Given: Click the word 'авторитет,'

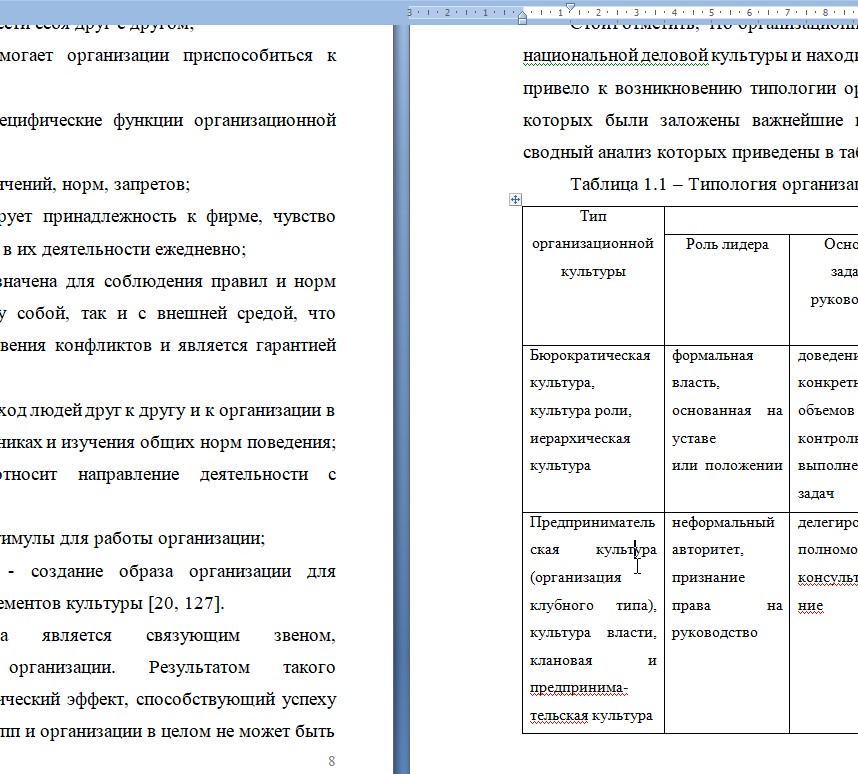Looking at the screenshot, I should coord(708,550).
